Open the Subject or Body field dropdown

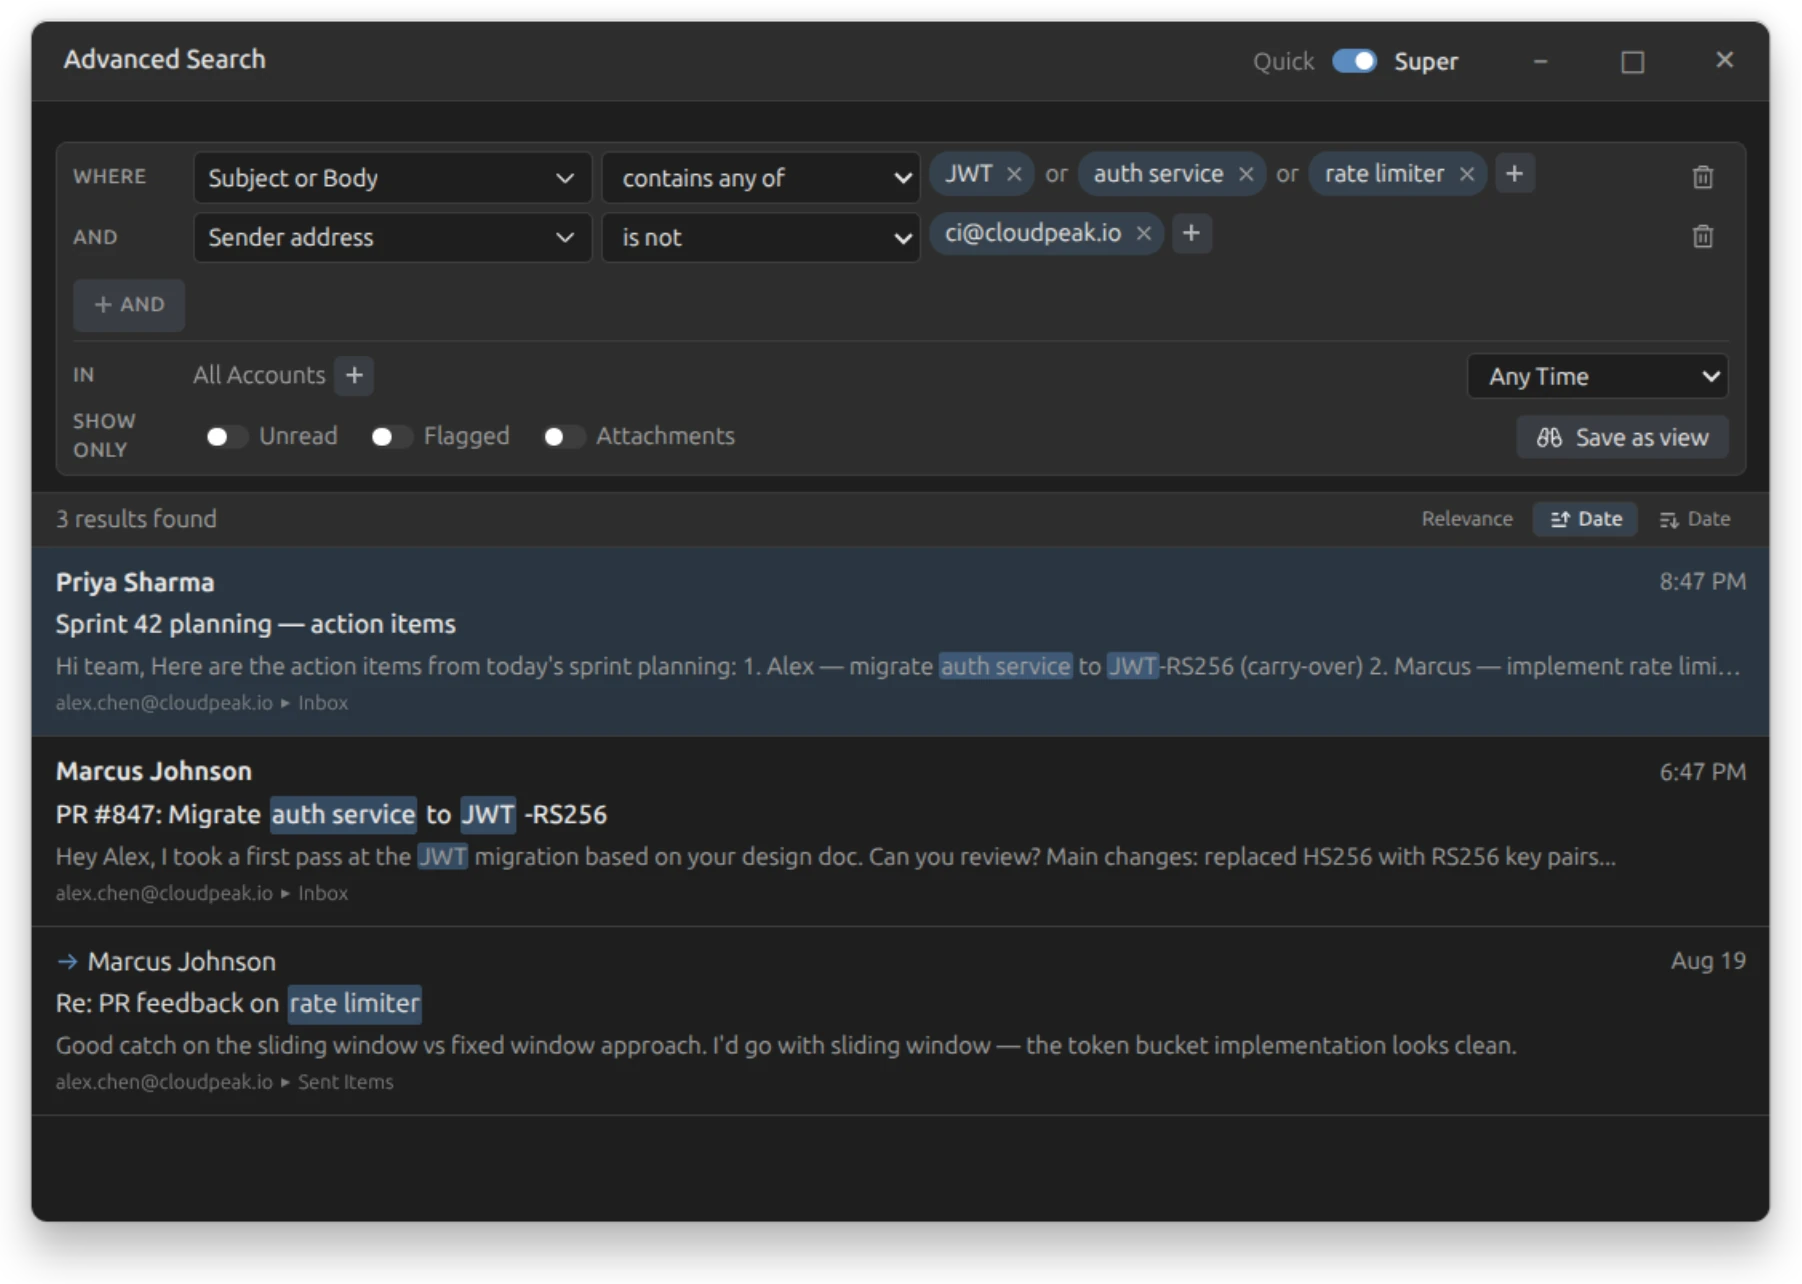[x=392, y=178]
